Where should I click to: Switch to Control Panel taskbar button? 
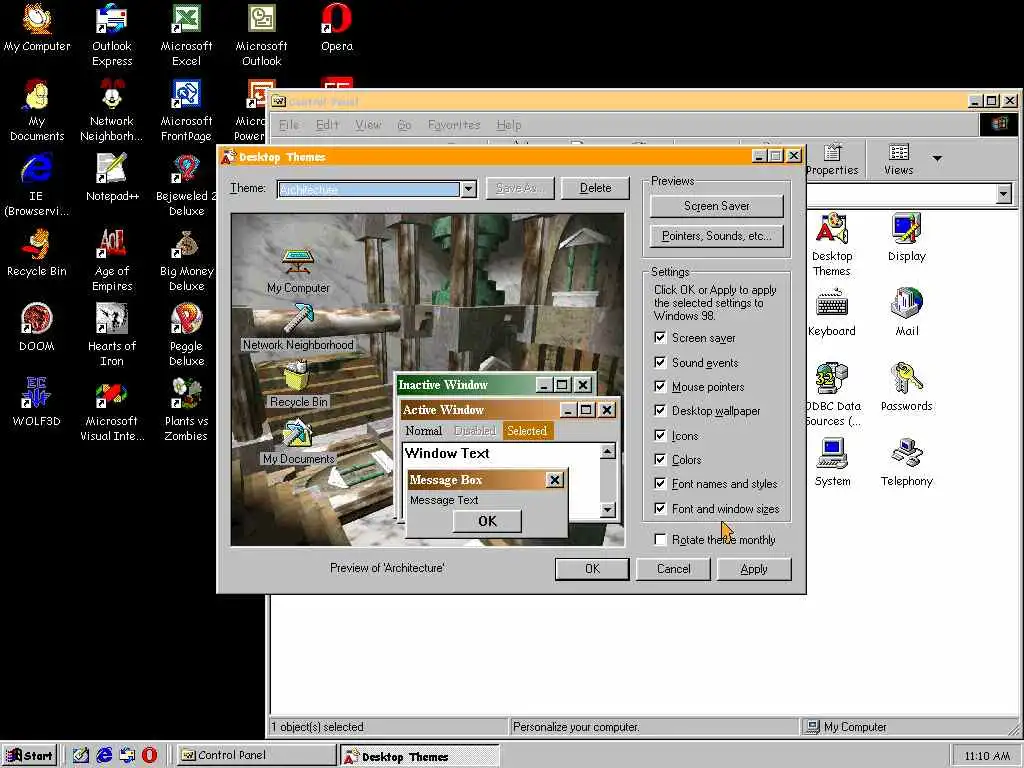257,756
